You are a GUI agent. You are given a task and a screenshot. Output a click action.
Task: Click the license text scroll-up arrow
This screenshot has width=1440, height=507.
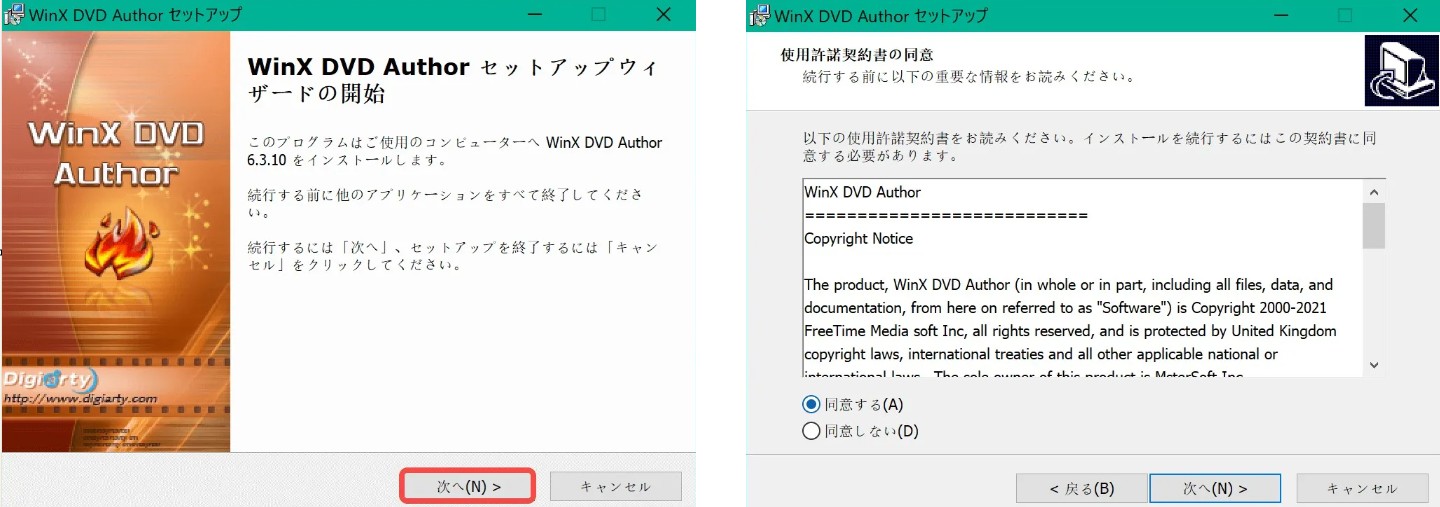click(x=1373, y=192)
